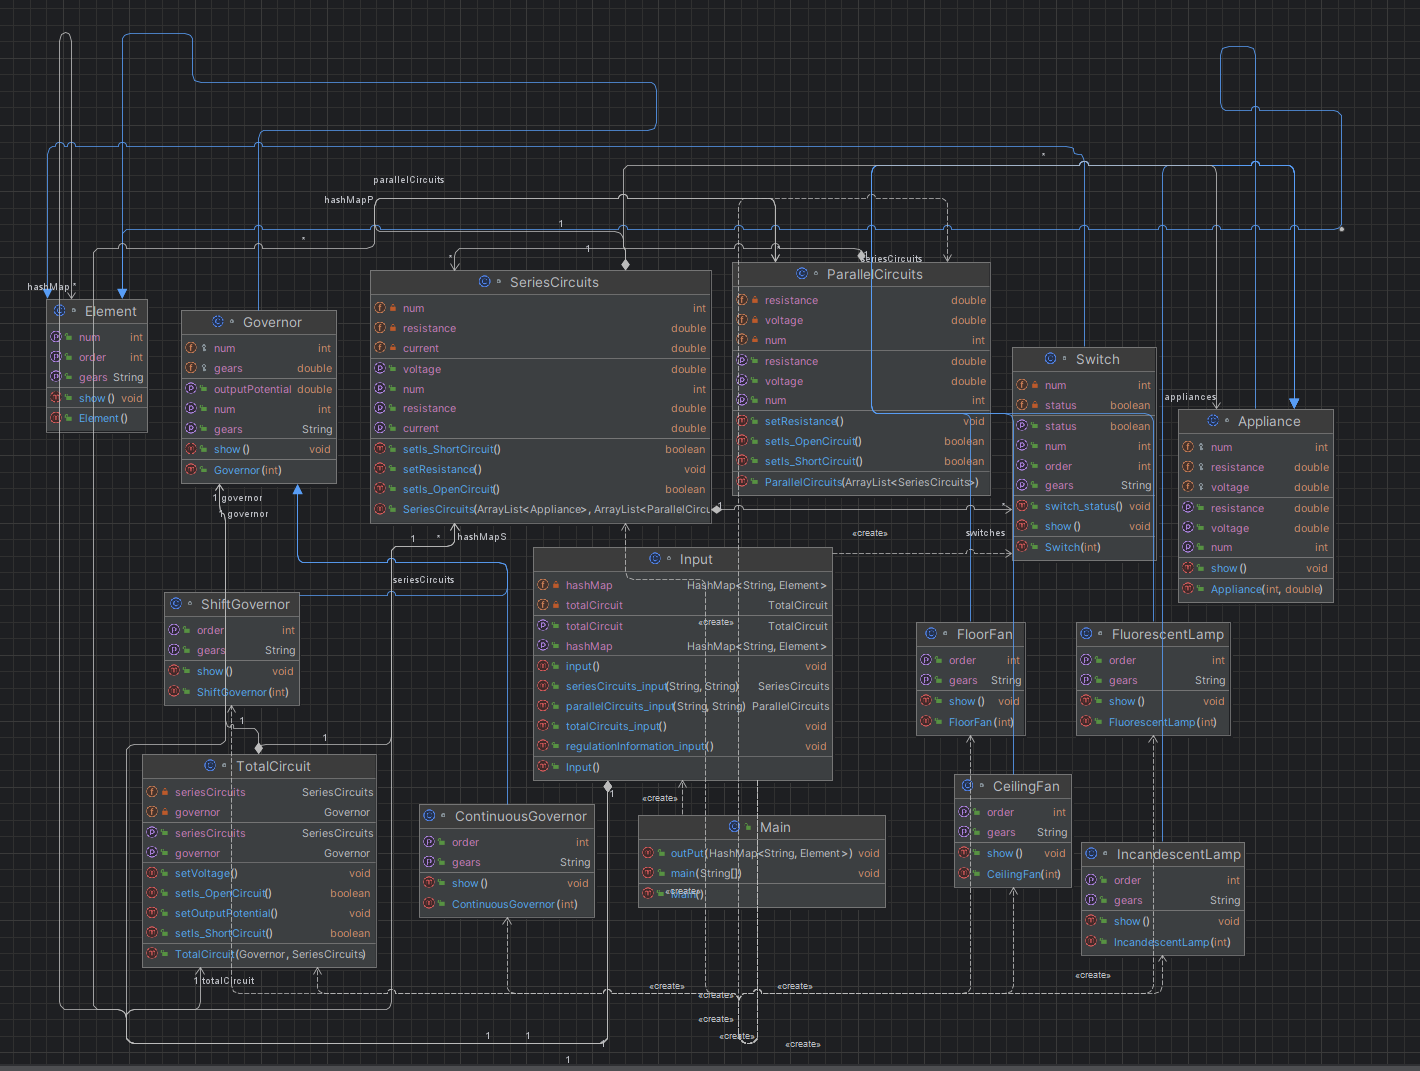Select the IncandescentLamp class title
This screenshot has width=1420, height=1071.
point(1179,854)
